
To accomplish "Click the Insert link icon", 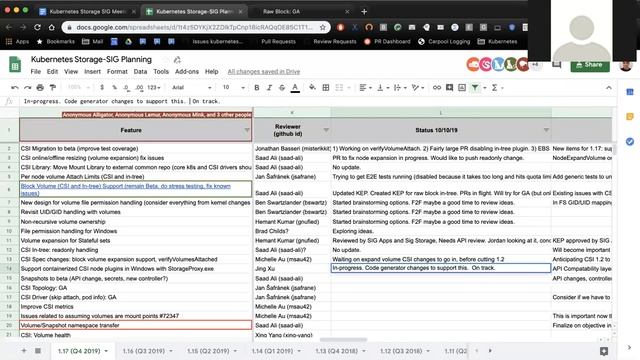I will point(437,88).
